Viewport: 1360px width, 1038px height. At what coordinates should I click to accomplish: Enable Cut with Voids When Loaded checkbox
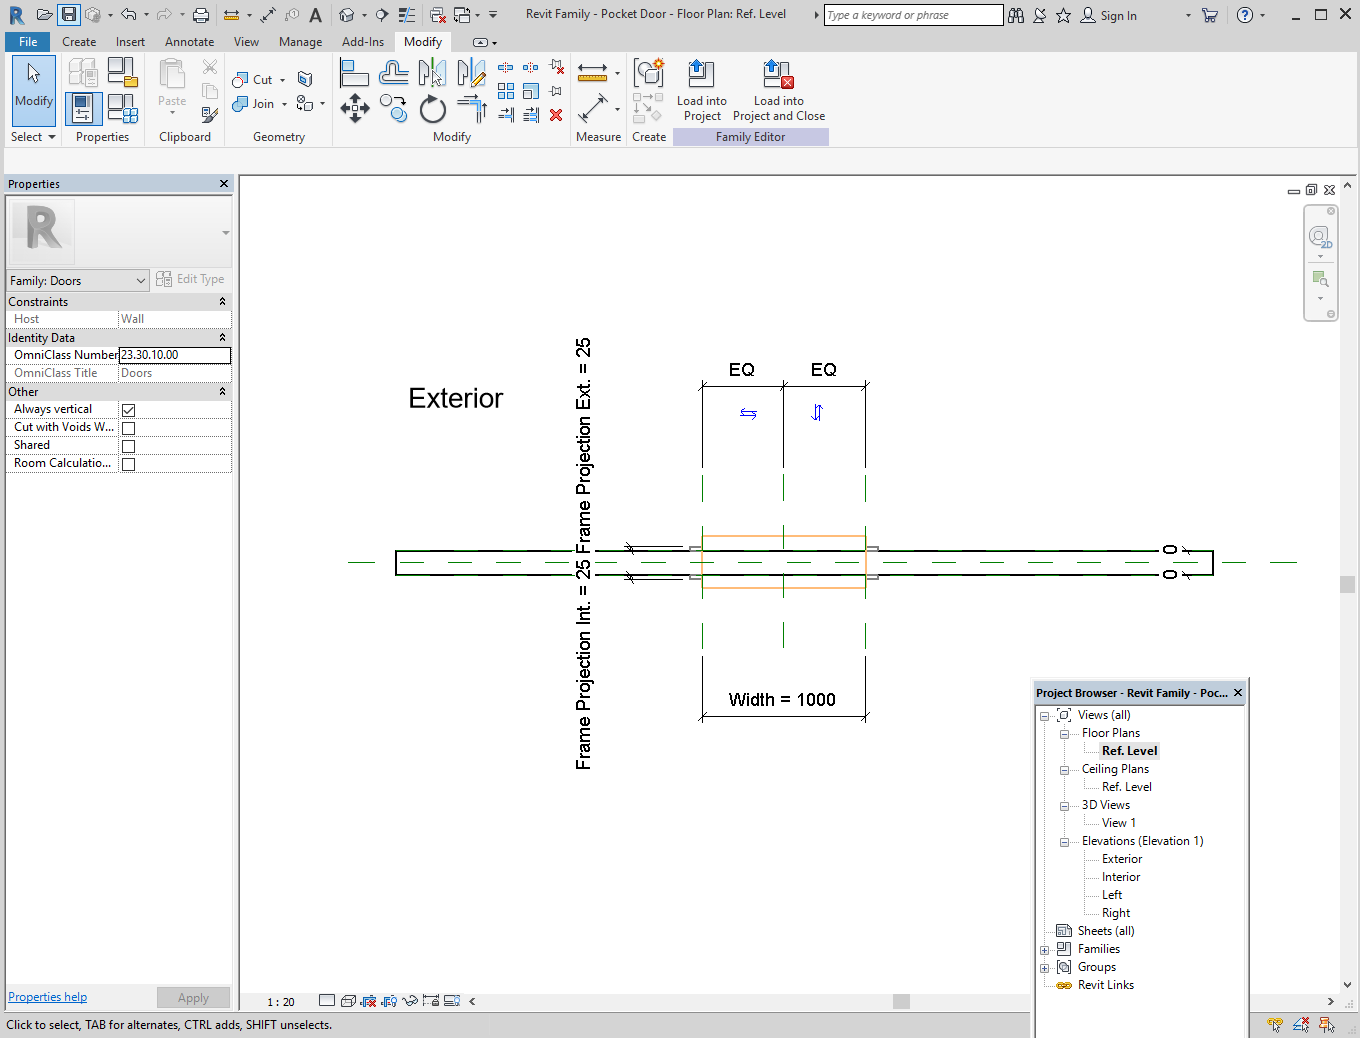tap(128, 428)
